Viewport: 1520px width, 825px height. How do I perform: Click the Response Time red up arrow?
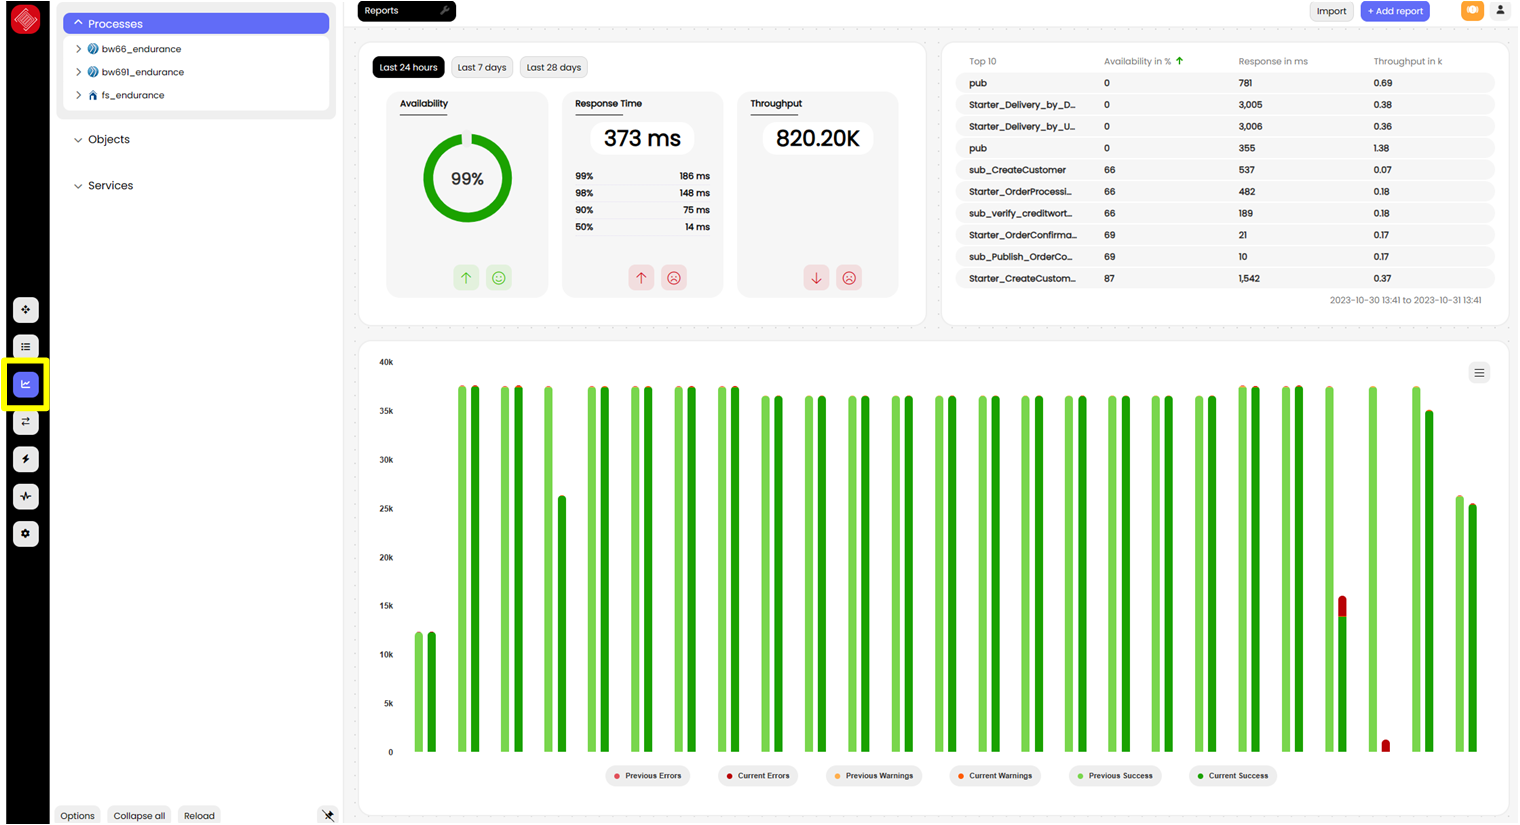pyautogui.click(x=641, y=278)
